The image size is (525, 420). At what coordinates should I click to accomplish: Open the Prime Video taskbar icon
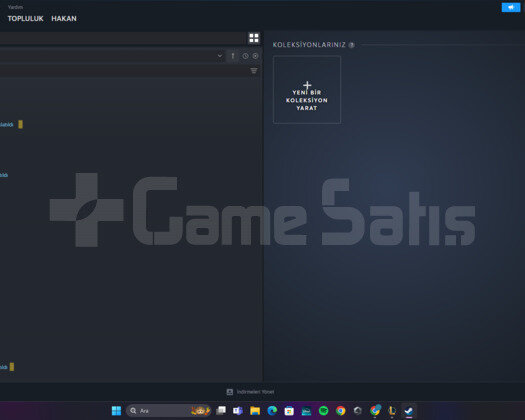tap(306, 411)
